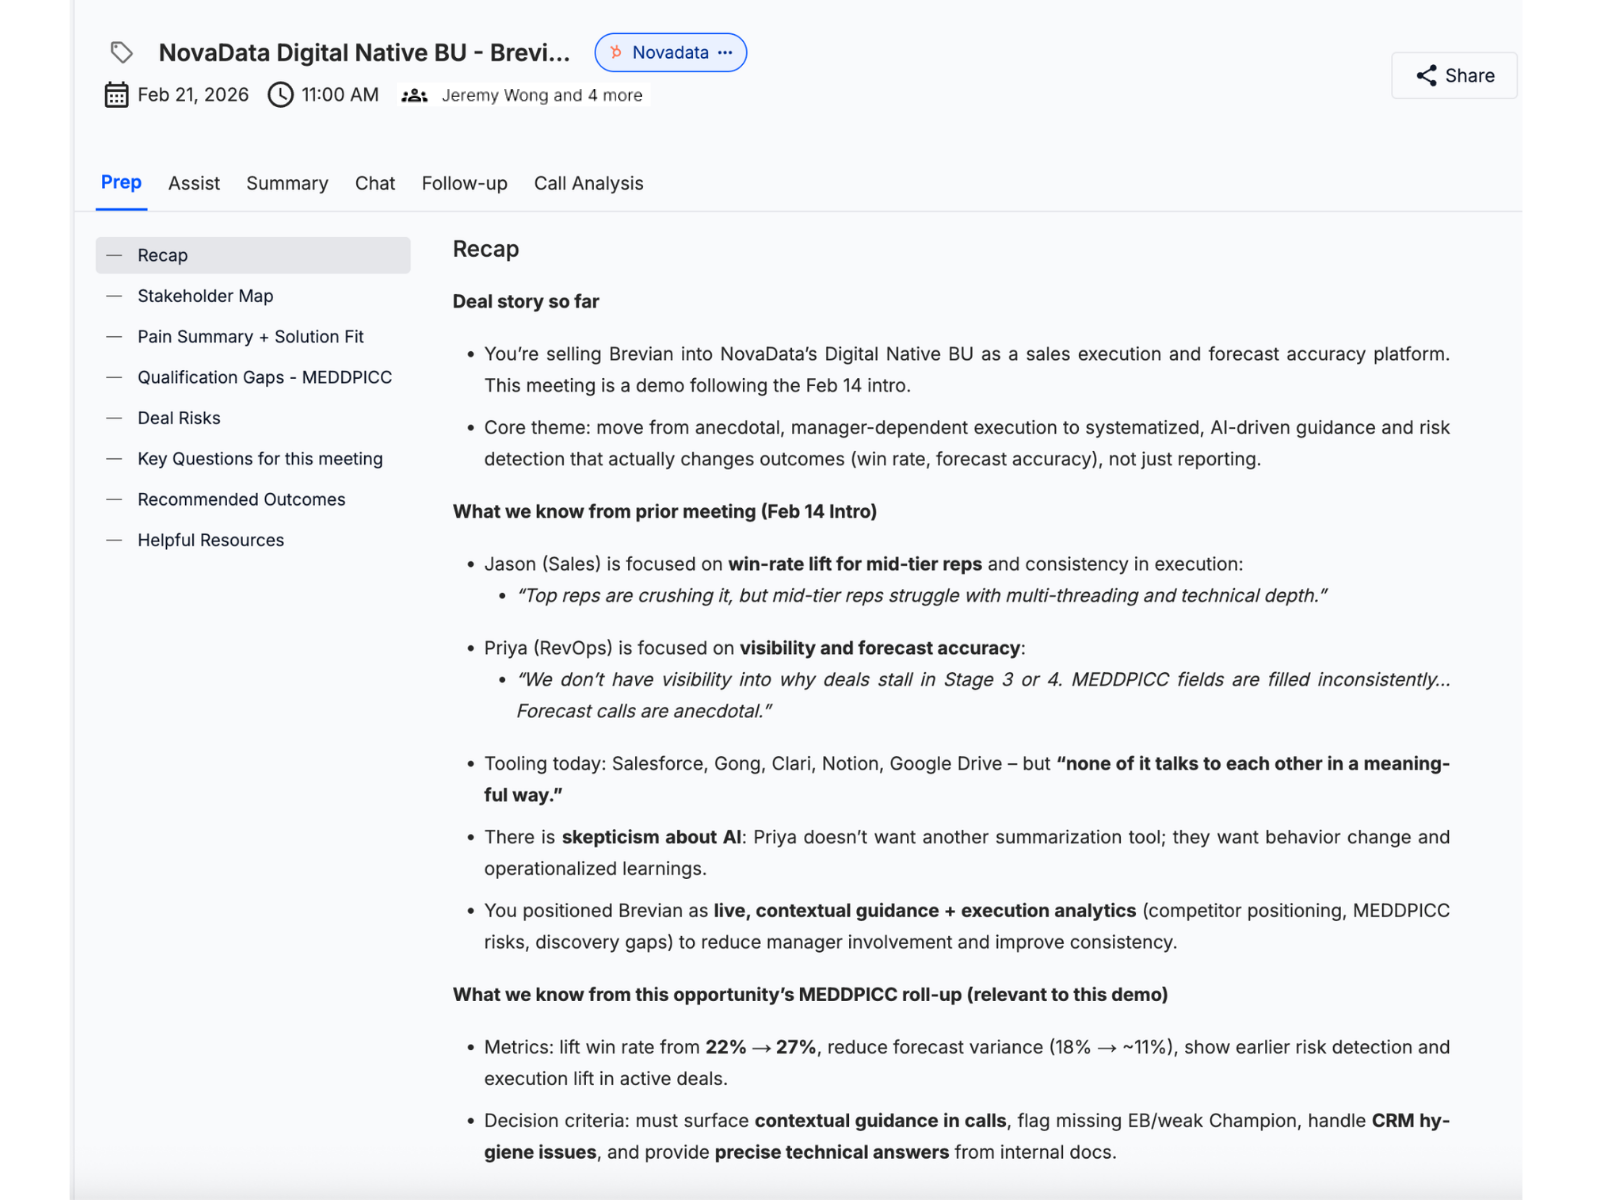The width and height of the screenshot is (1600, 1200).
Task: Click the '22% → 27%' metric text
Action: click(x=762, y=1047)
